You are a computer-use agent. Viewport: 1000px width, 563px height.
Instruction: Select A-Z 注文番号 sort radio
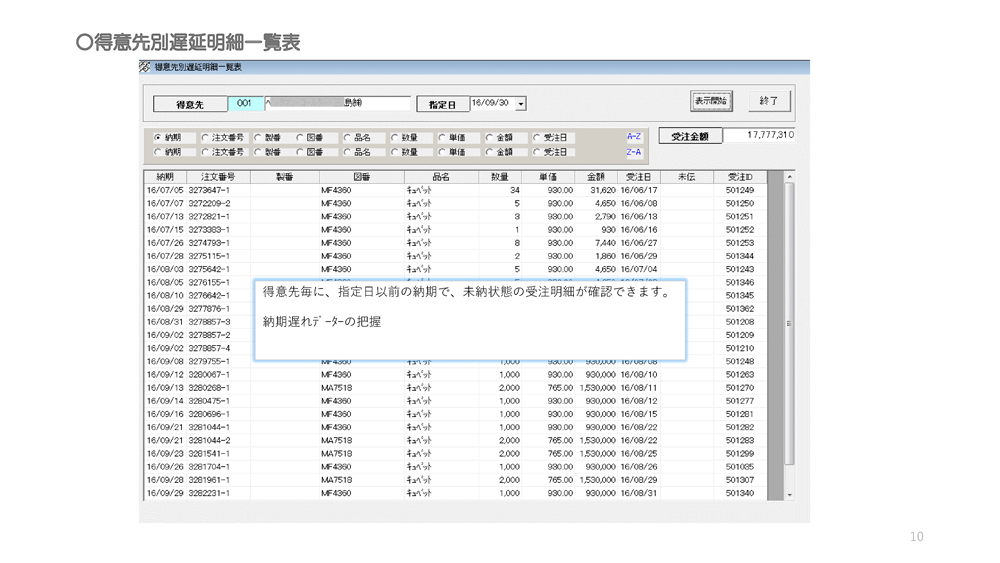(205, 137)
